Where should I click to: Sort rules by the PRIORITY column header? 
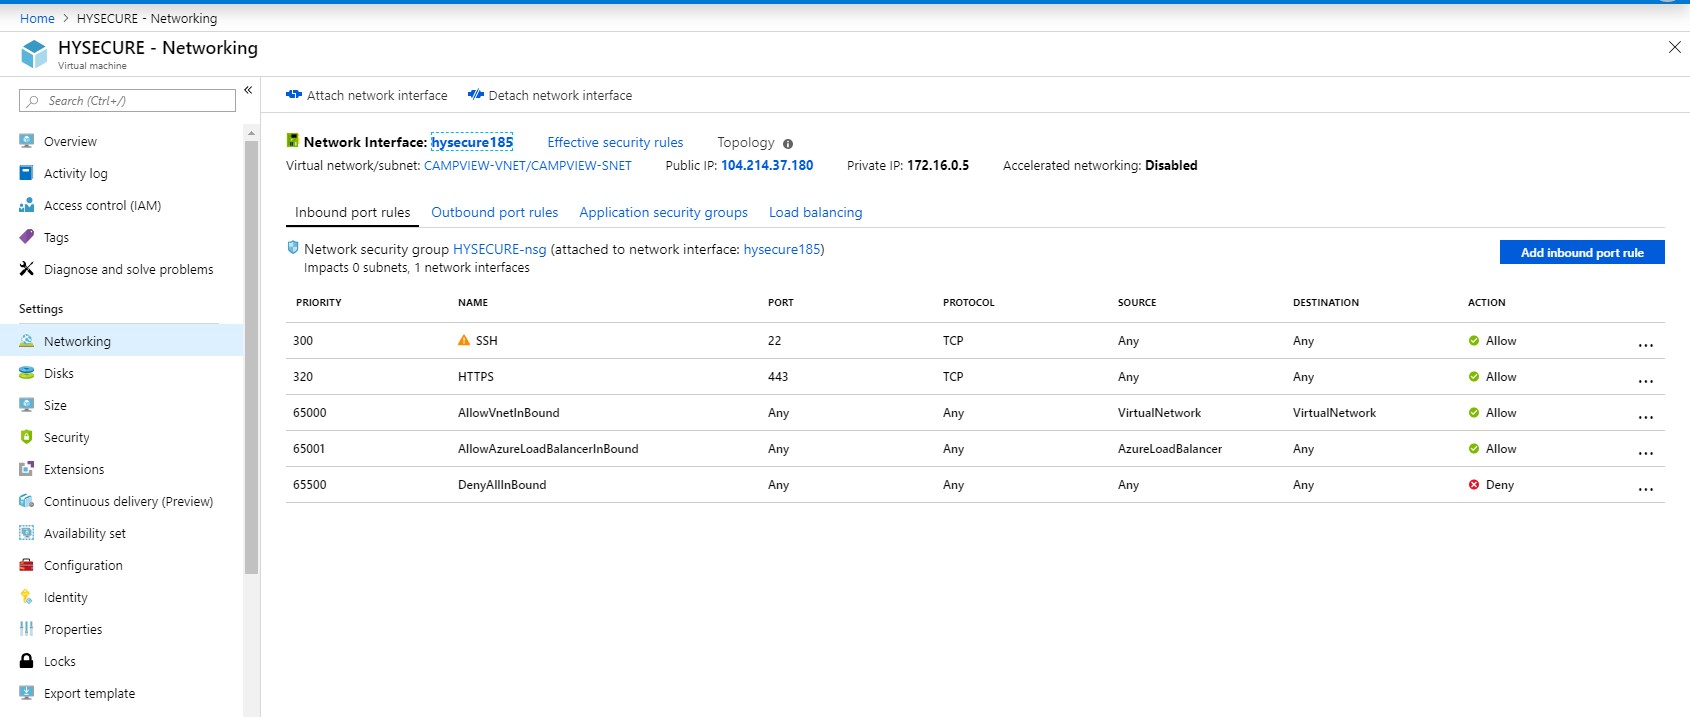(319, 302)
